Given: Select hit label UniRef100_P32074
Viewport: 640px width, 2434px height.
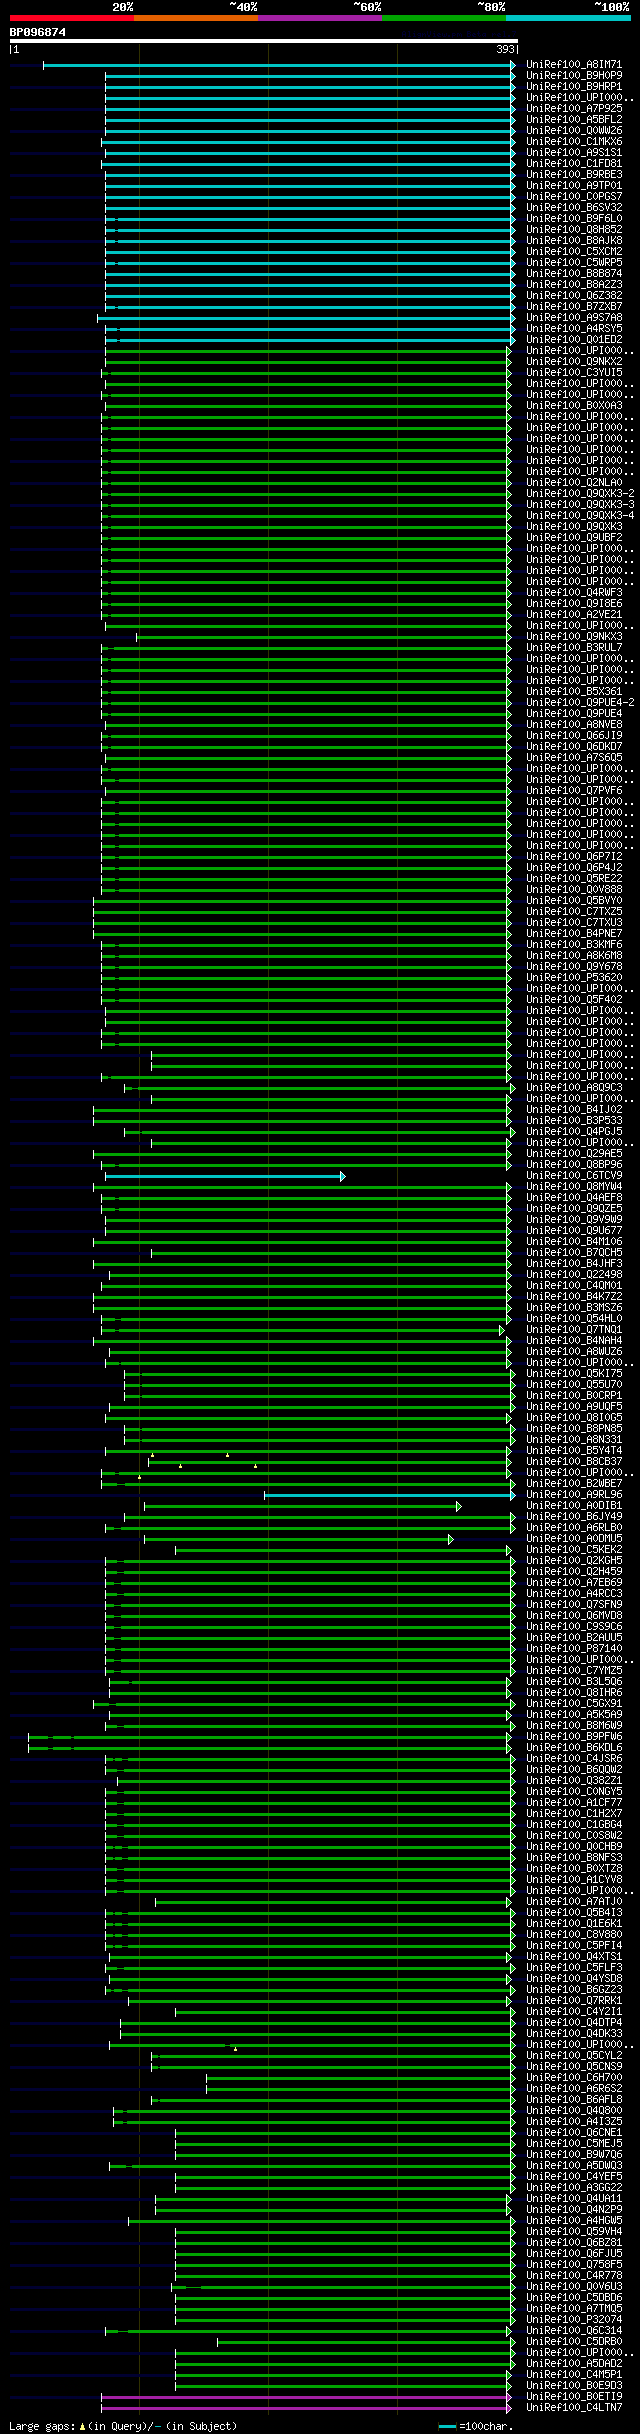Looking at the screenshot, I should coord(574,2320).
